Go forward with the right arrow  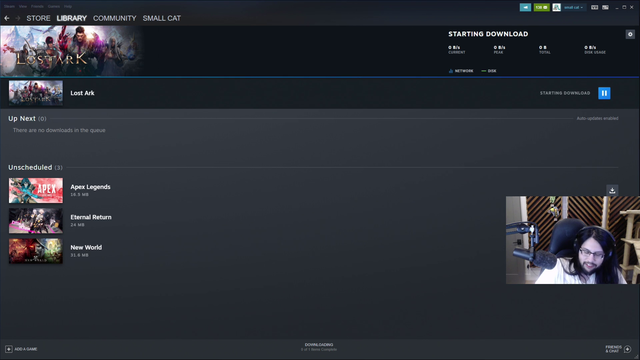click(x=18, y=18)
